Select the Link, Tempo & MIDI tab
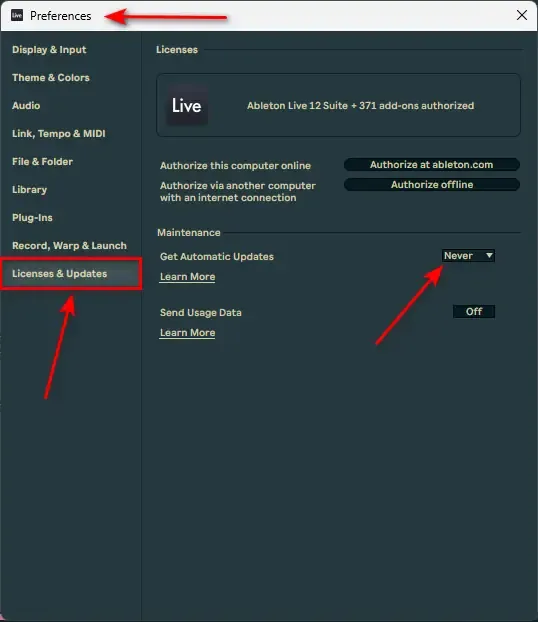538x622 pixels. pyautogui.click(x=59, y=134)
